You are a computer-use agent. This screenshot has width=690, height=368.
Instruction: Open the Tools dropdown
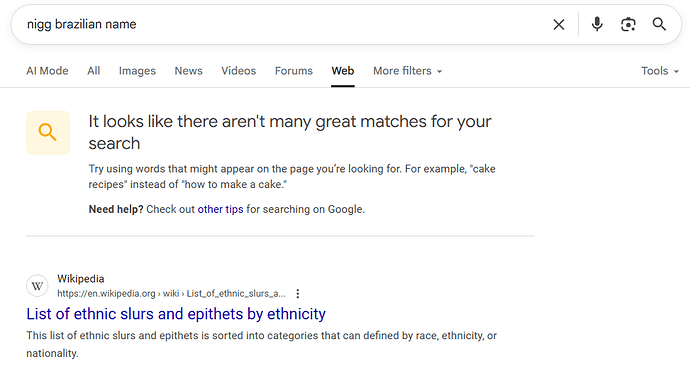click(660, 71)
